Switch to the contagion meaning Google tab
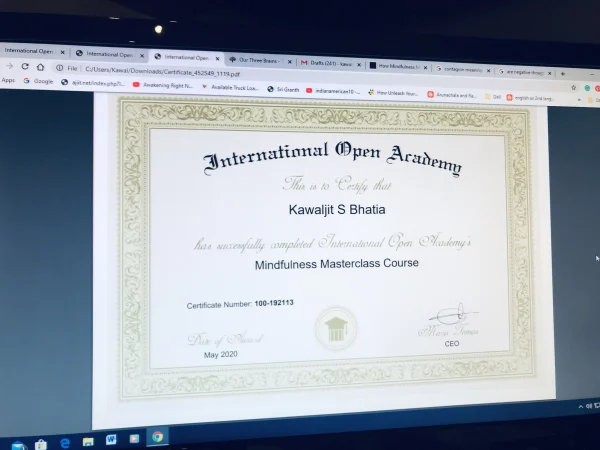The image size is (600, 450). click(462, 70)
